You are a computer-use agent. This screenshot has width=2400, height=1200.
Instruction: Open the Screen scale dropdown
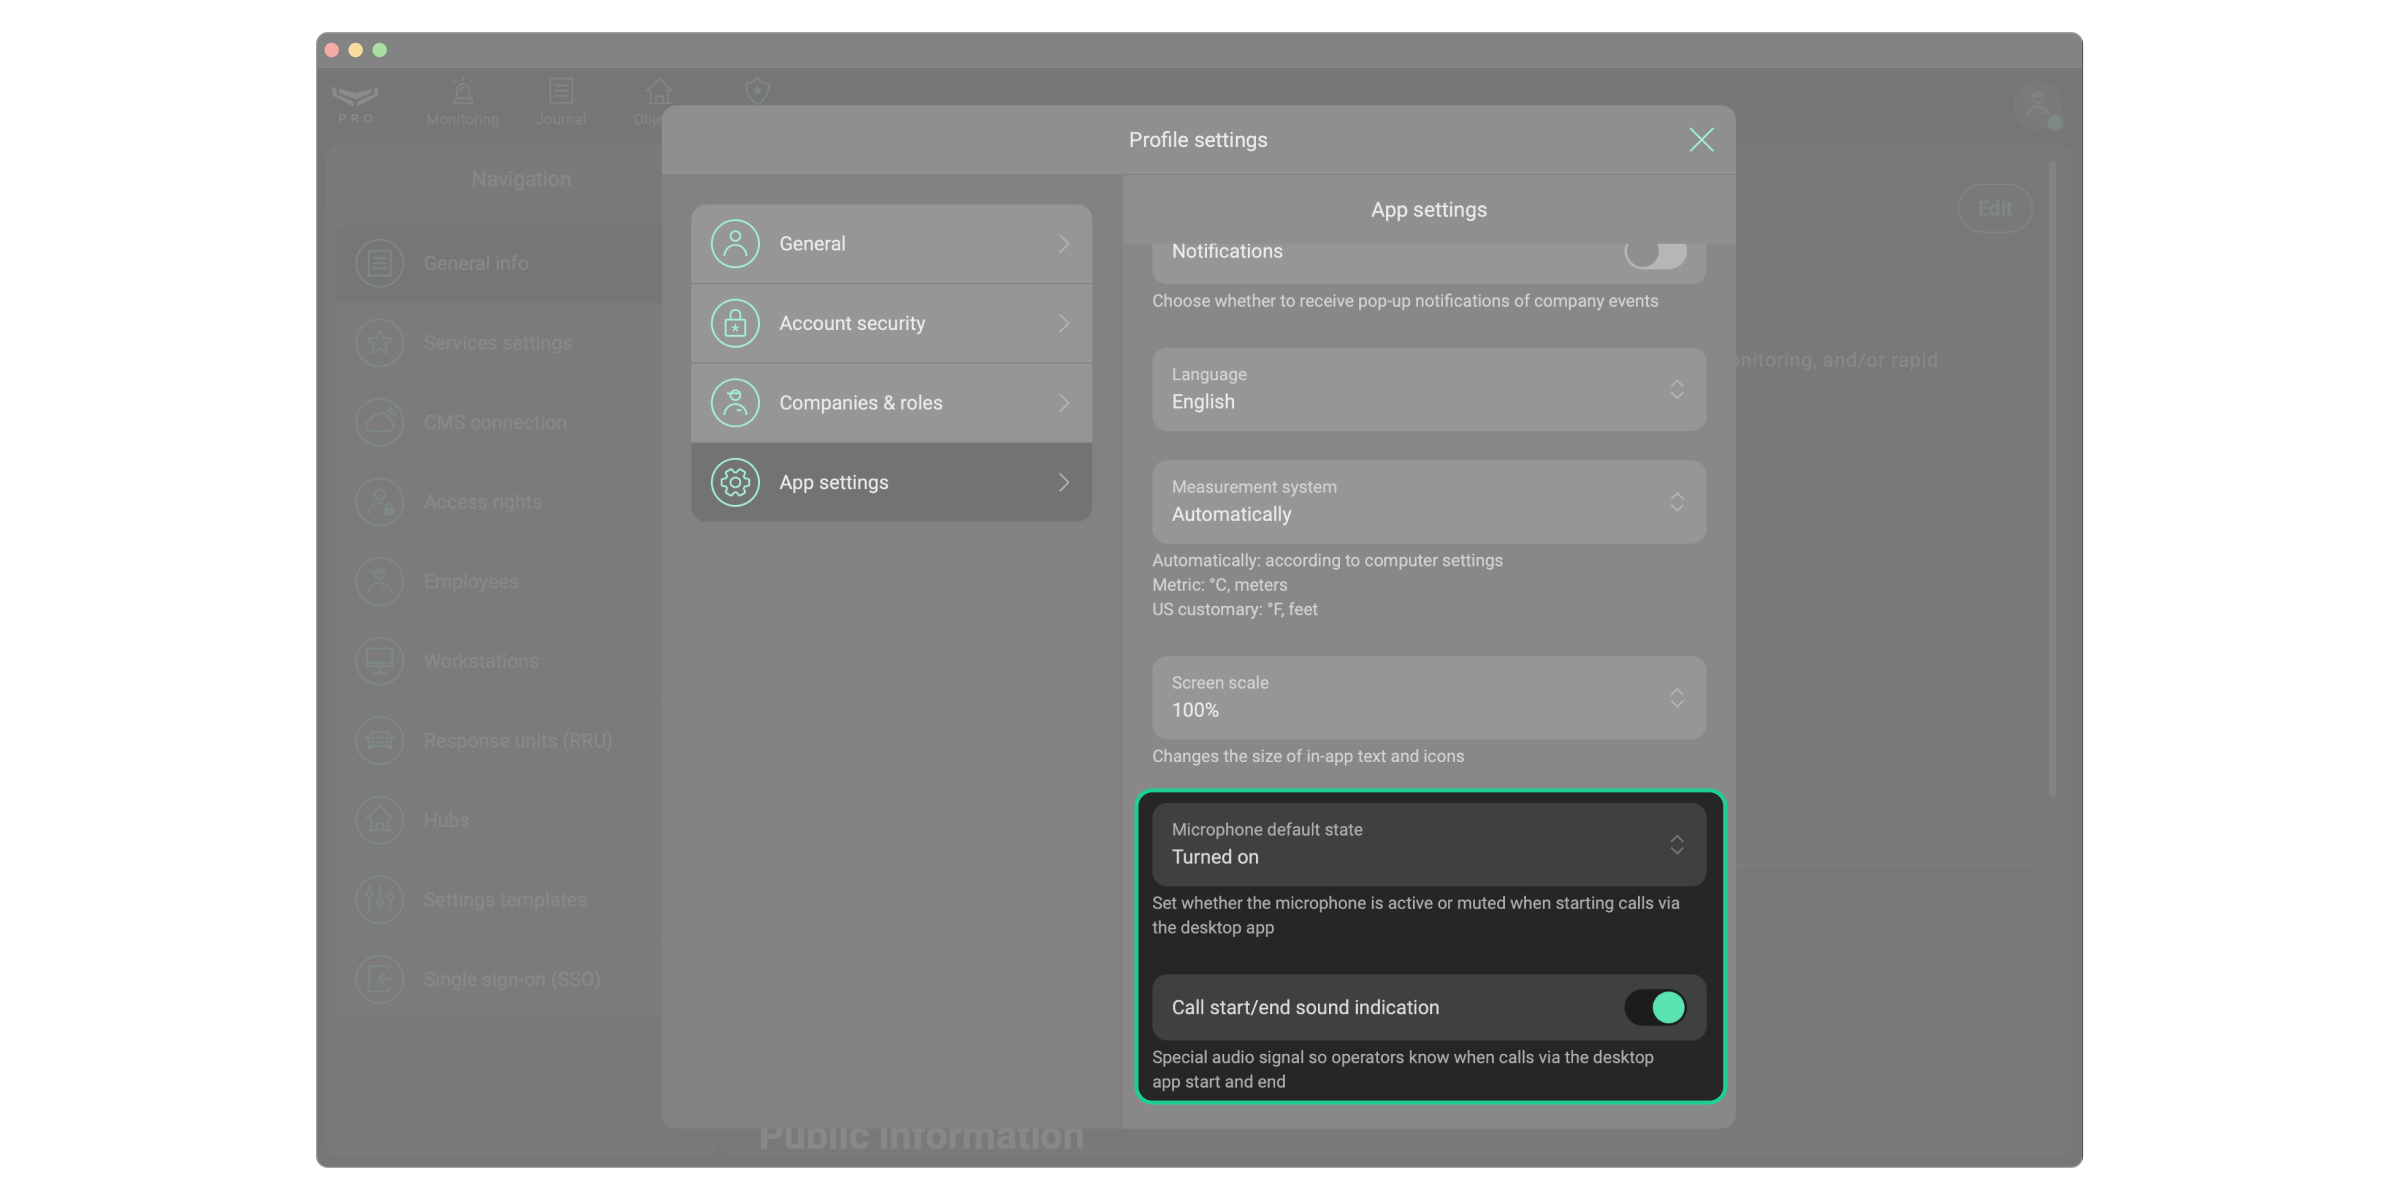[x=1429, y=698]
